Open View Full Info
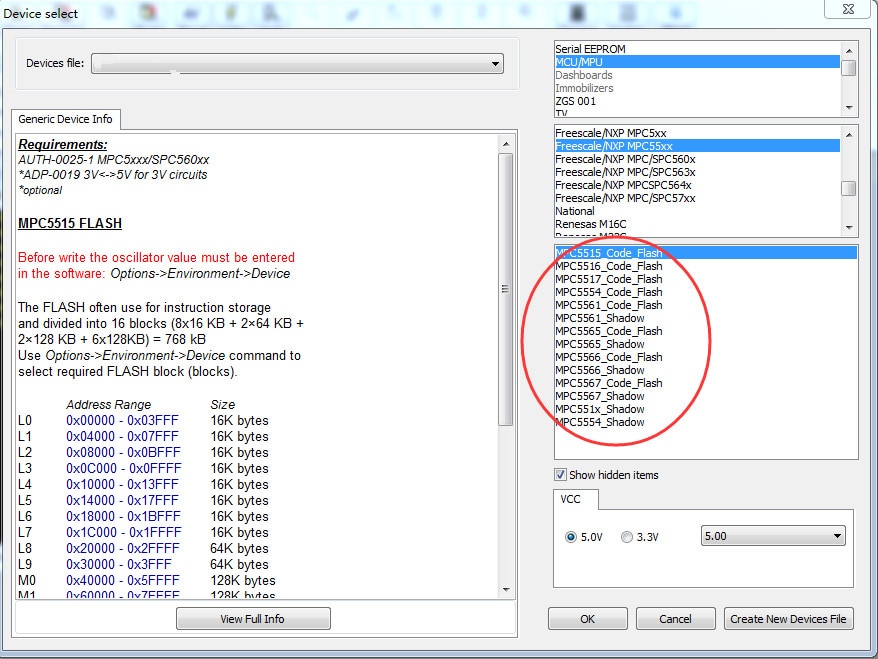Screen dimensions: 878x659 pyautogui.click(x=252, y=619)
